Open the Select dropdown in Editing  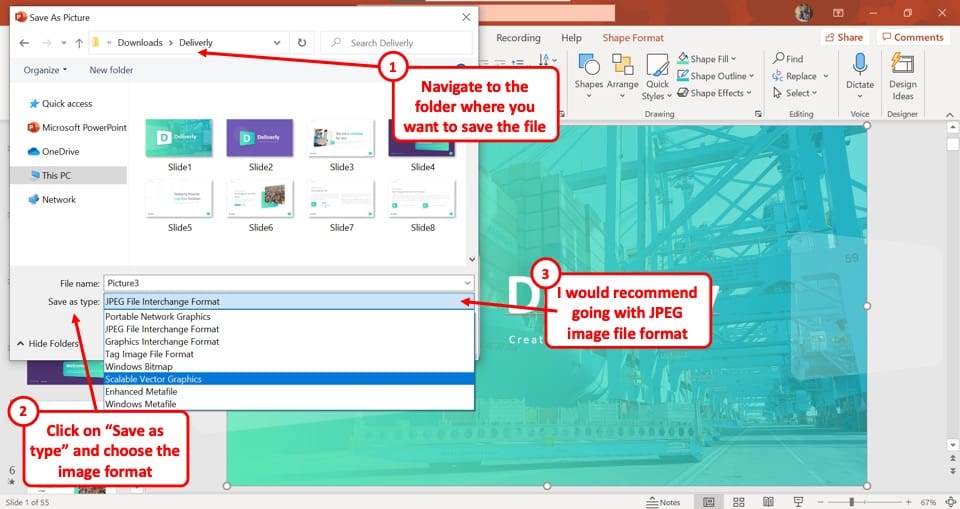(x=795, y=93)
